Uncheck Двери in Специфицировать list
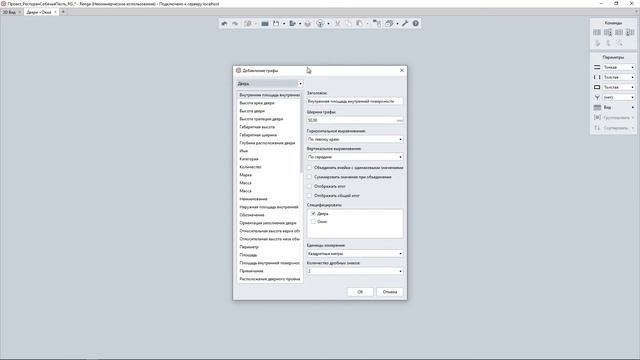The height and width of the screenshot is (360, 640). [x=313, y=213]
